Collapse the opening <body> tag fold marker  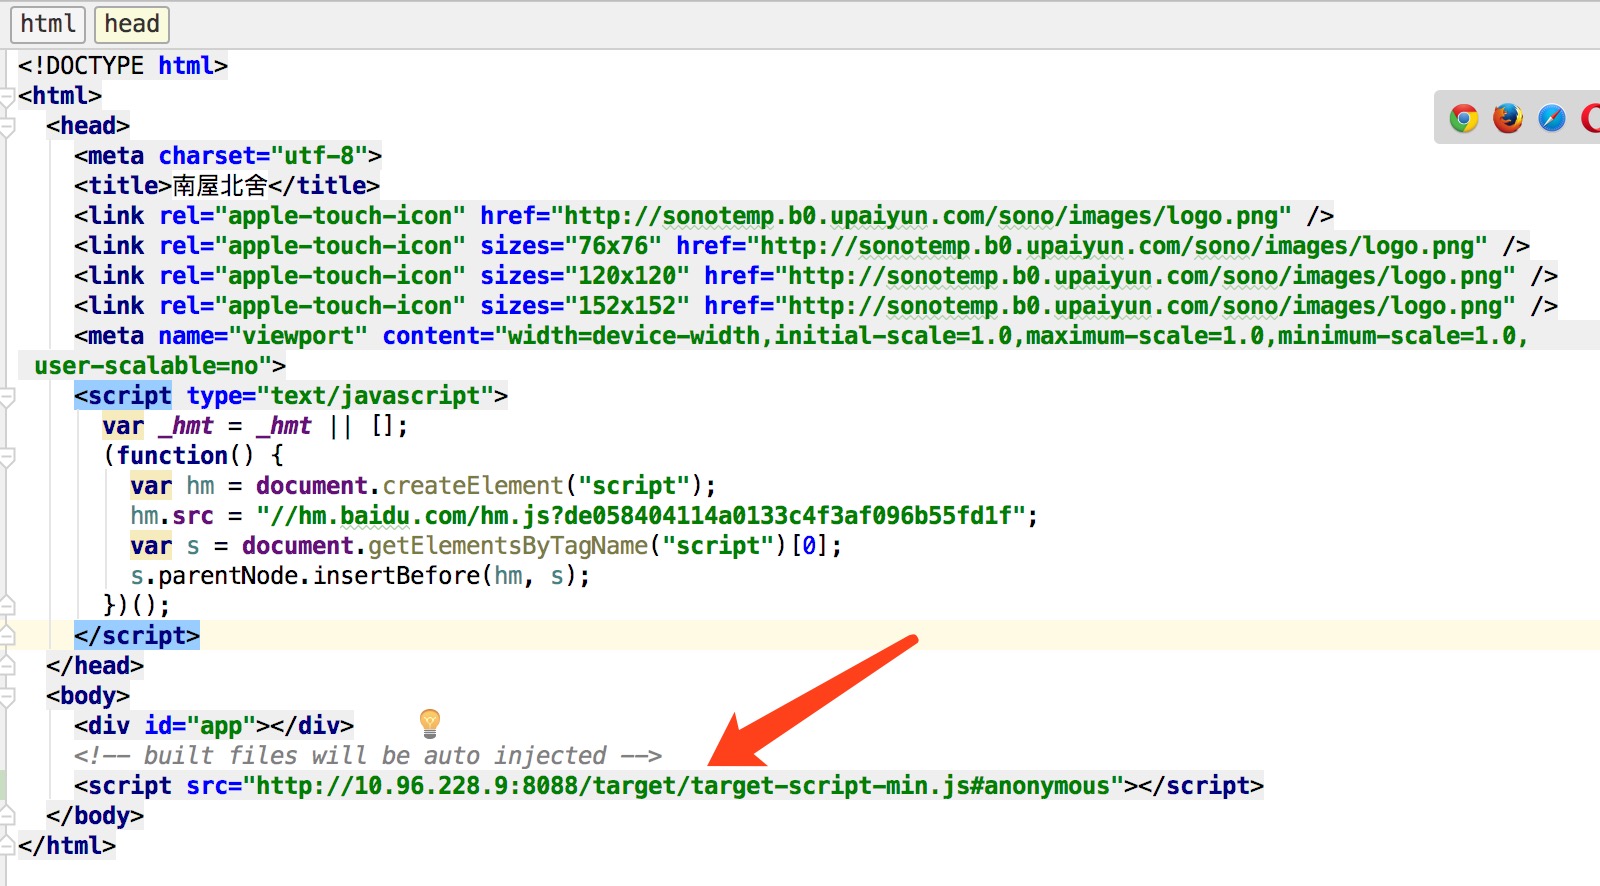click(7, 697)
